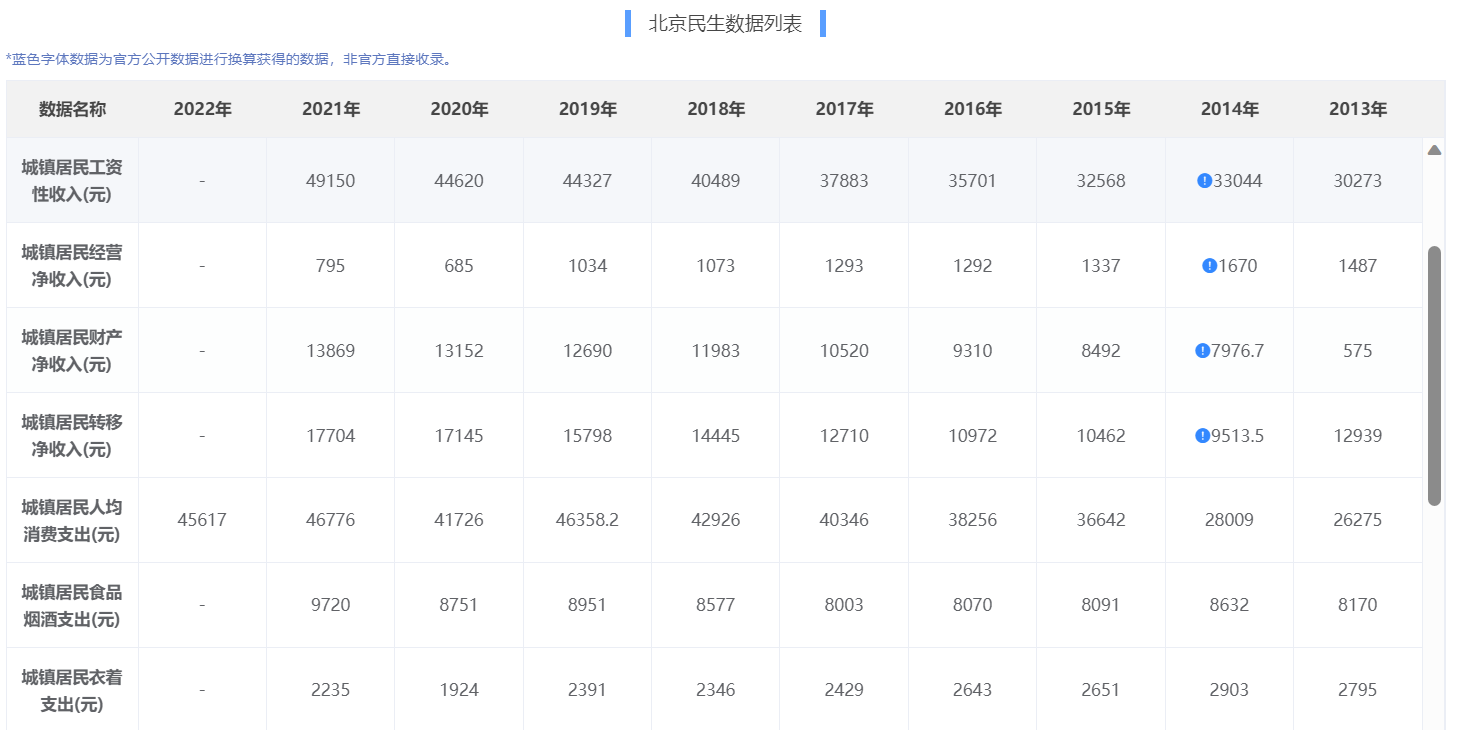Click the 12939 transfer income cell

click(x=1358, y=436)
